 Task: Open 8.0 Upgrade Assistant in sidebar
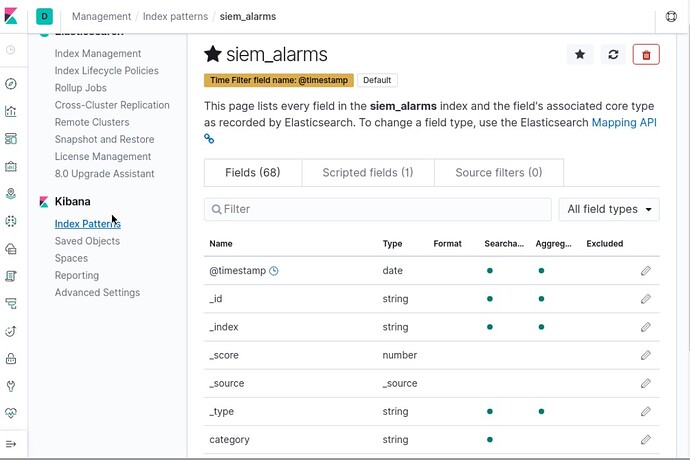[x=104, y=173]
